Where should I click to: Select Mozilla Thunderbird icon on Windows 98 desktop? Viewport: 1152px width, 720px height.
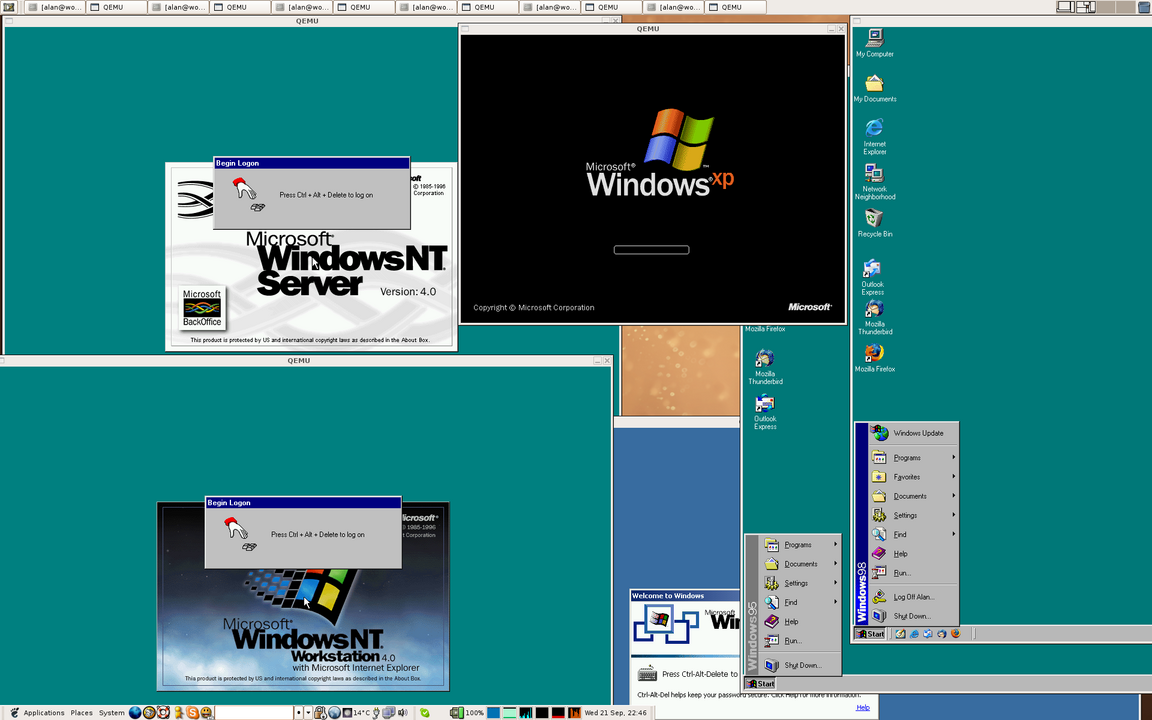click(x=874, y=317)
